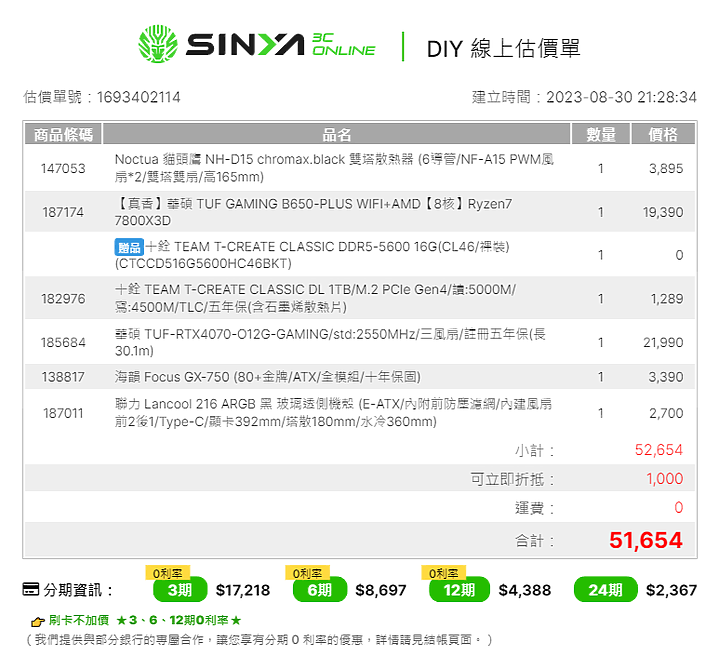Click the gift item price 0
The height and width of the screenshot is (669, 720).
[679, 255]
